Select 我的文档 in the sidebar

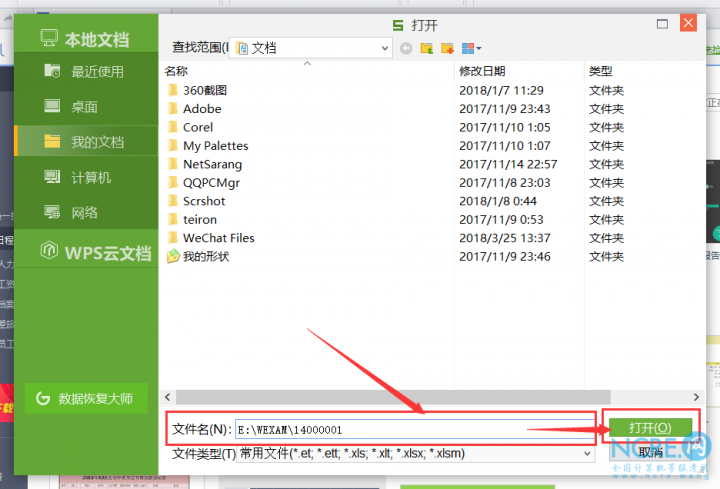coord(86,141)
